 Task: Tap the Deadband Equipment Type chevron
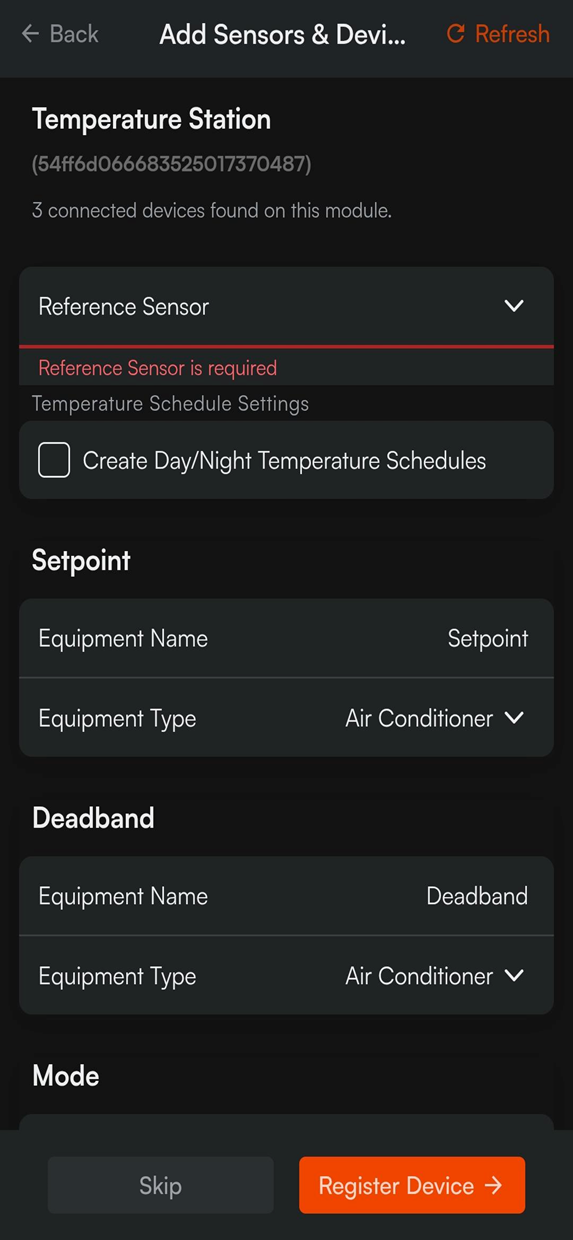click(x=514, y=976)
